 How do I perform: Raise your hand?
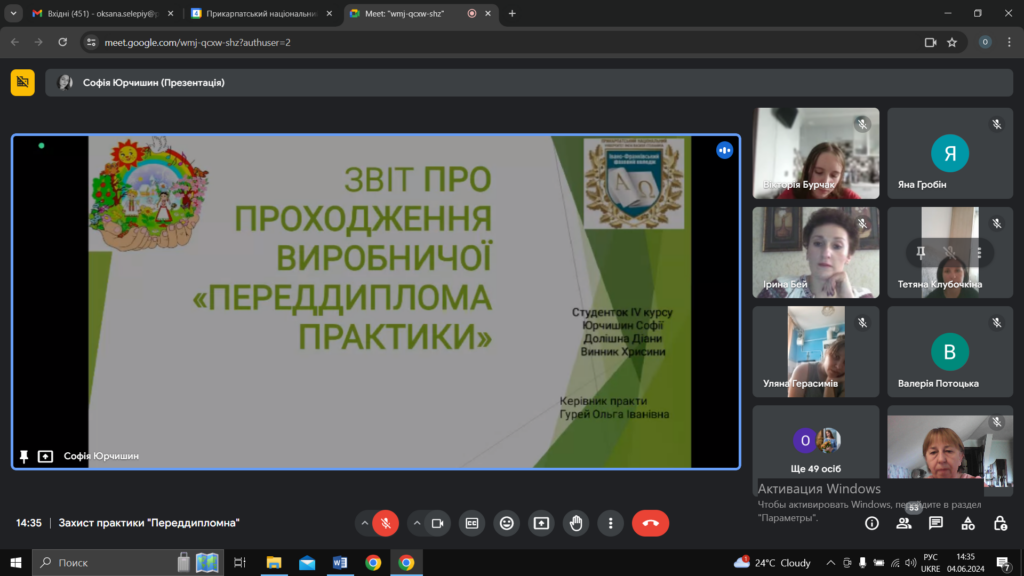[576, 523]
